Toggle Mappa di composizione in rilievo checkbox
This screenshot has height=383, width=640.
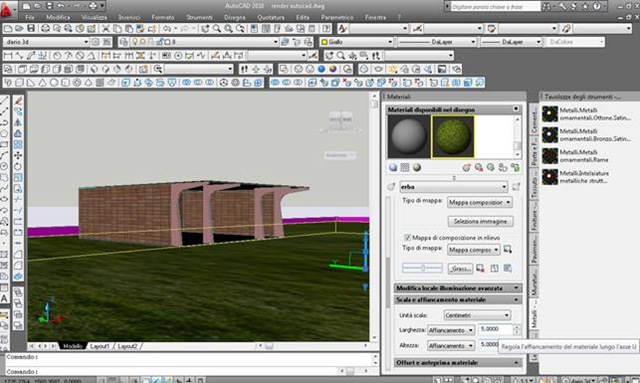(407, 237)
